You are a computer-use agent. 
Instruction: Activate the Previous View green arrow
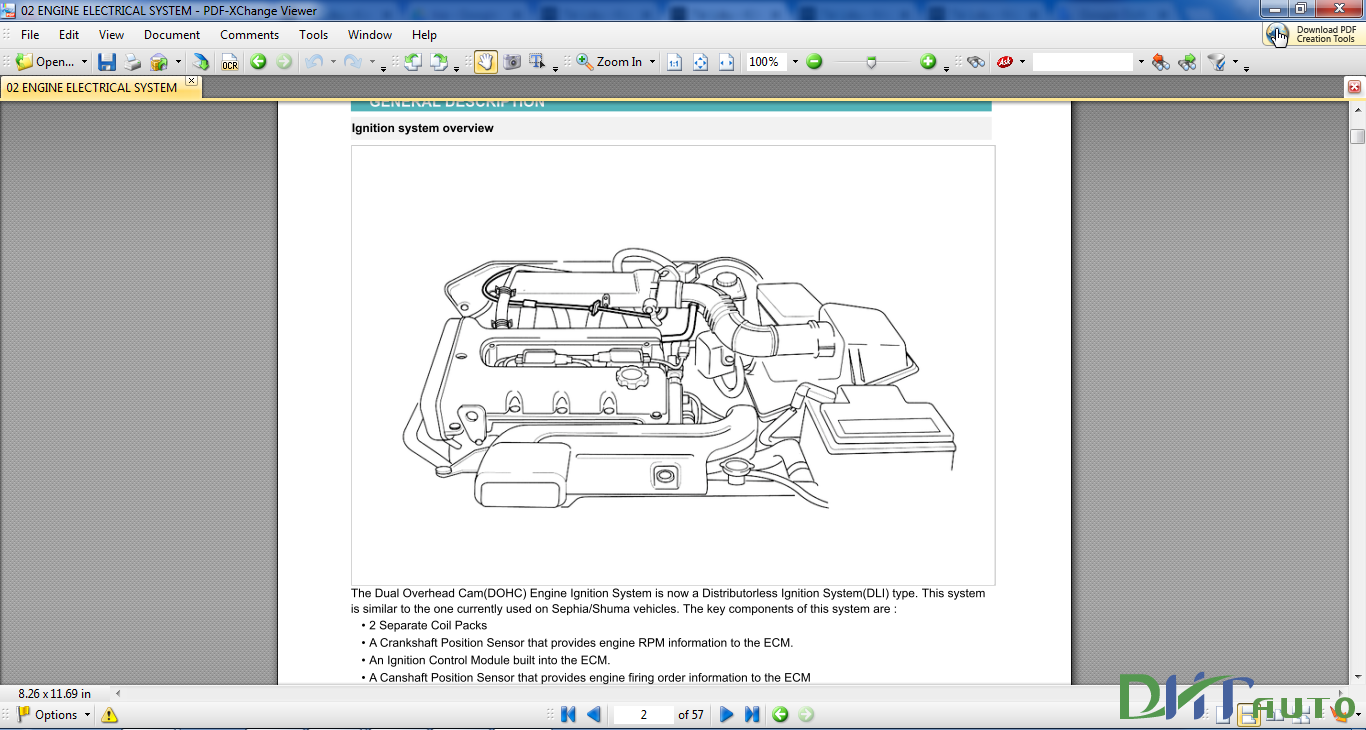pyautogui.click(x=257, y=61)
